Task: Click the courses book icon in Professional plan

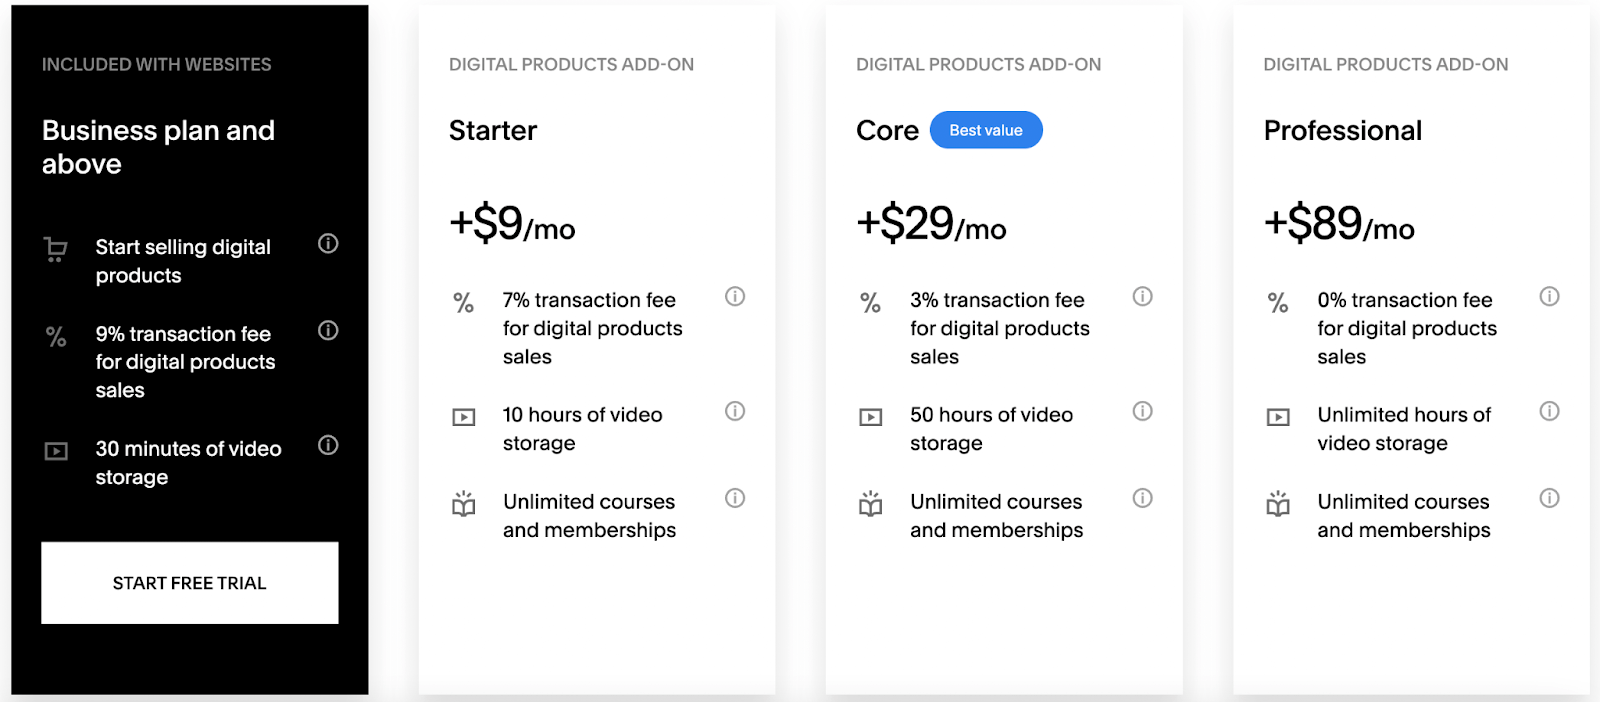Action: point(1278,503)
